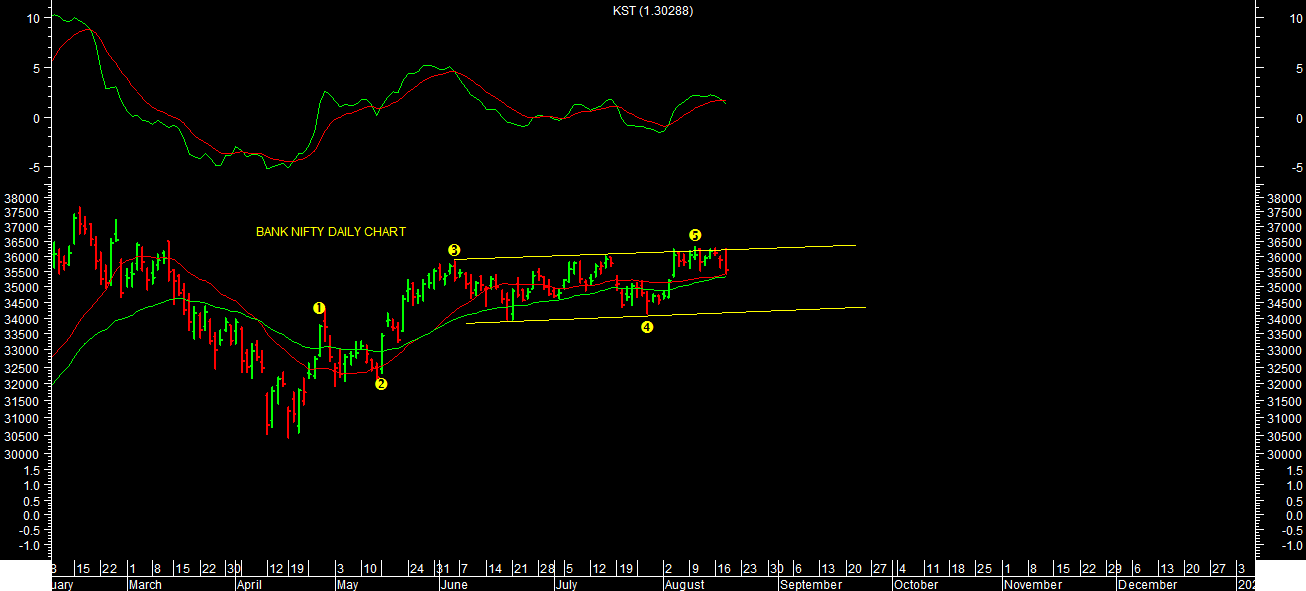The height and width of the screenshot is (591, 1306).
Task: Click wave marker 1 on the price chart
Action: pos(319,308)
